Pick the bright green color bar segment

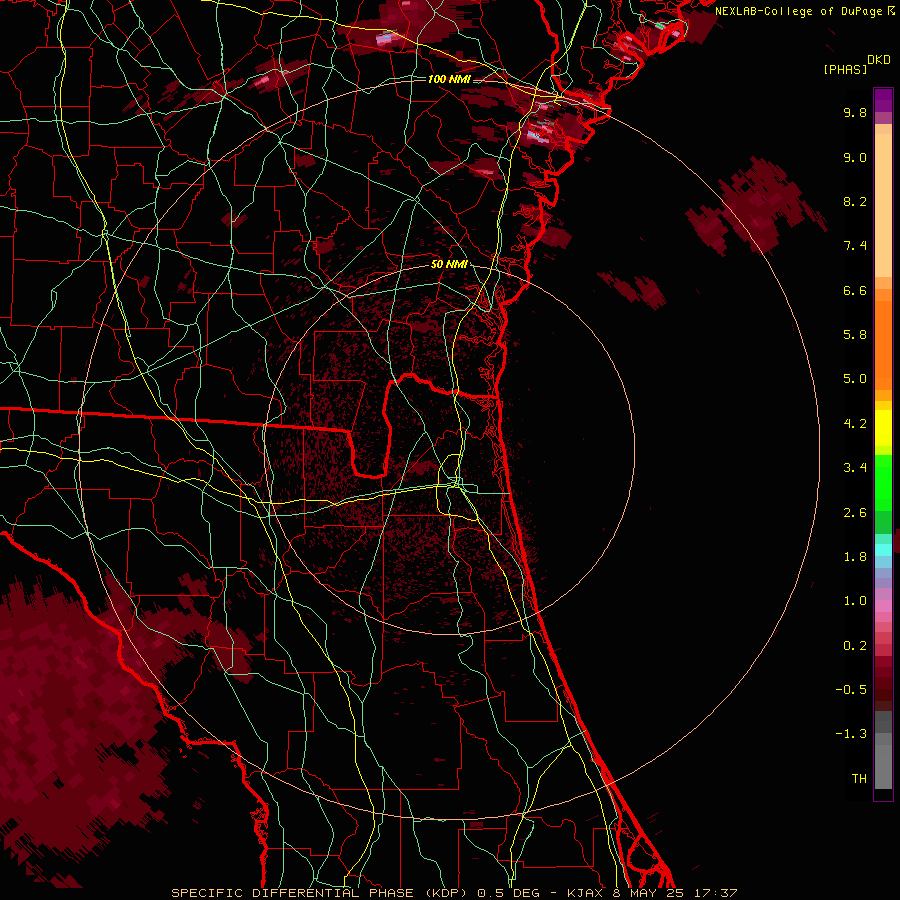(883, 482)
